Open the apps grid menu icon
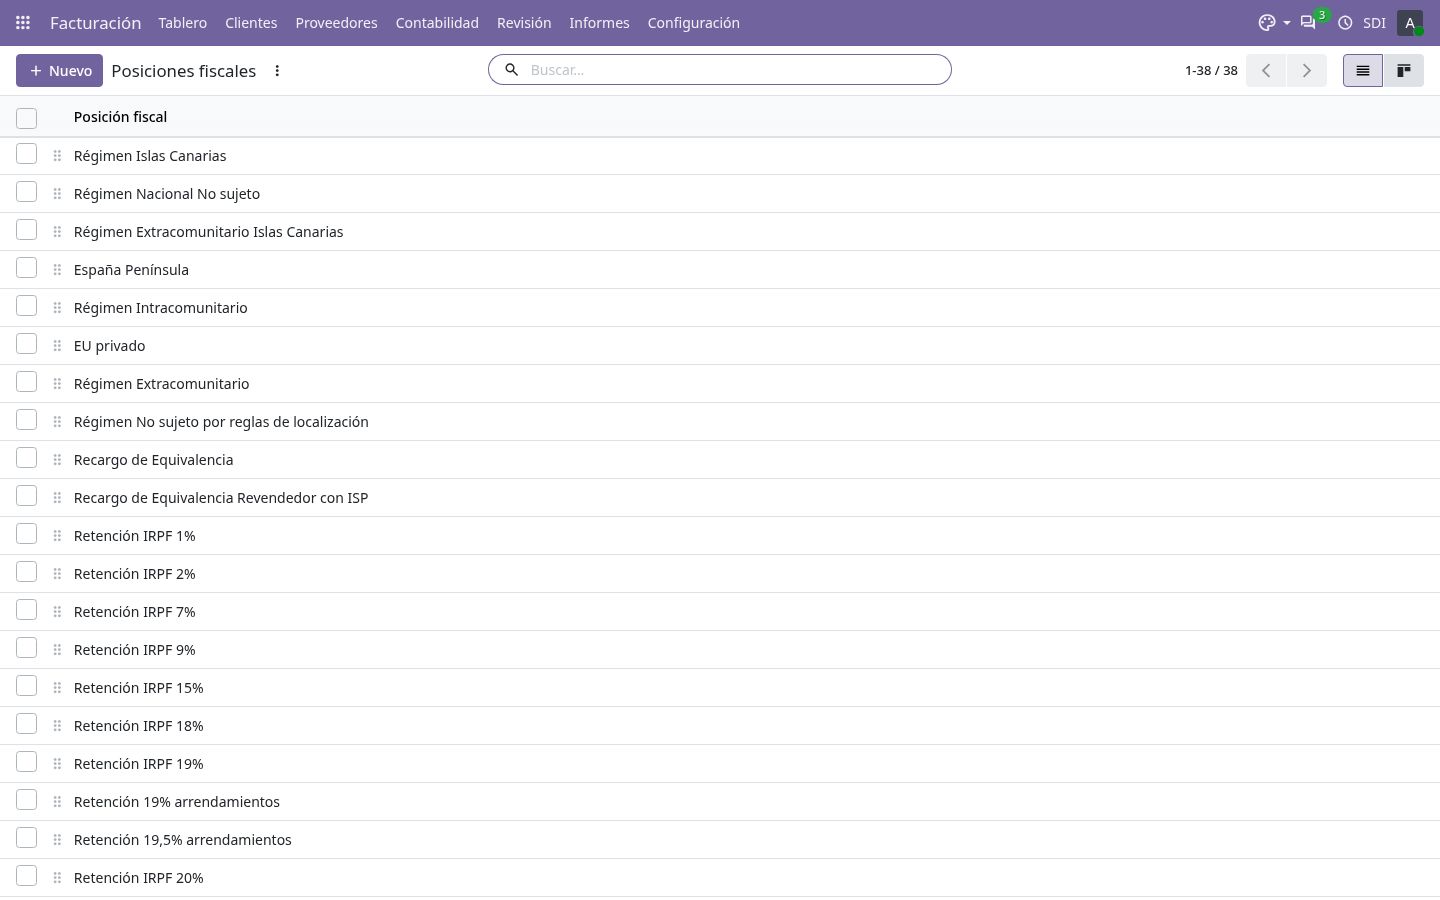The image size is (1440, 900). [23, 22]
